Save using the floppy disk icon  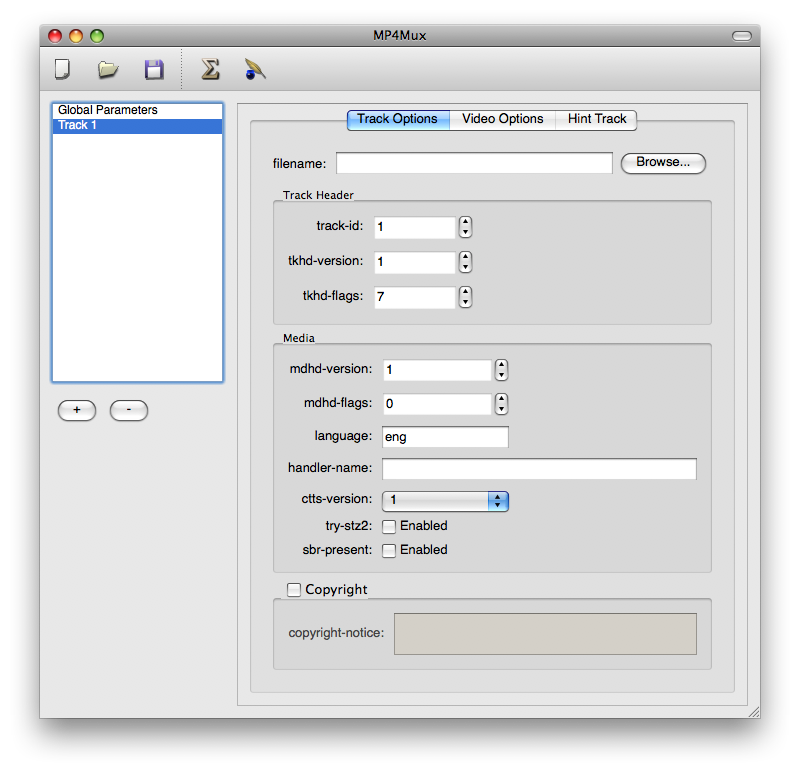click(x=154, y=69)
